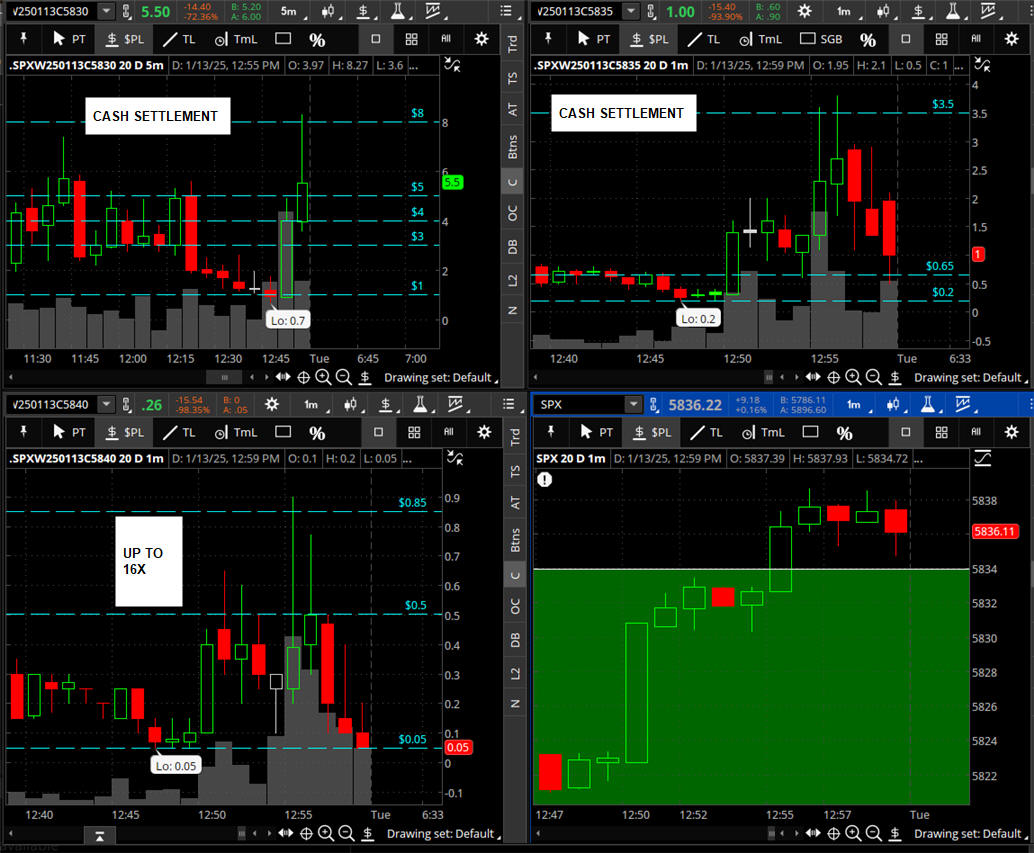Open Studies flask icon in C5835 chart header
Image resolution: width=1034 pixels, height=853 pixels.
coord(954,11)
